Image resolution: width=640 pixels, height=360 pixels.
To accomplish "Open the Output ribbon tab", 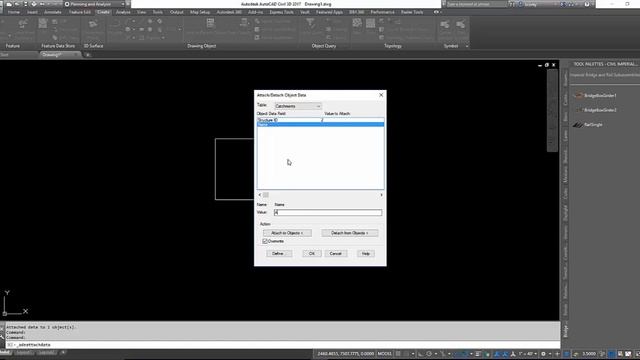I will coord(177,12).
